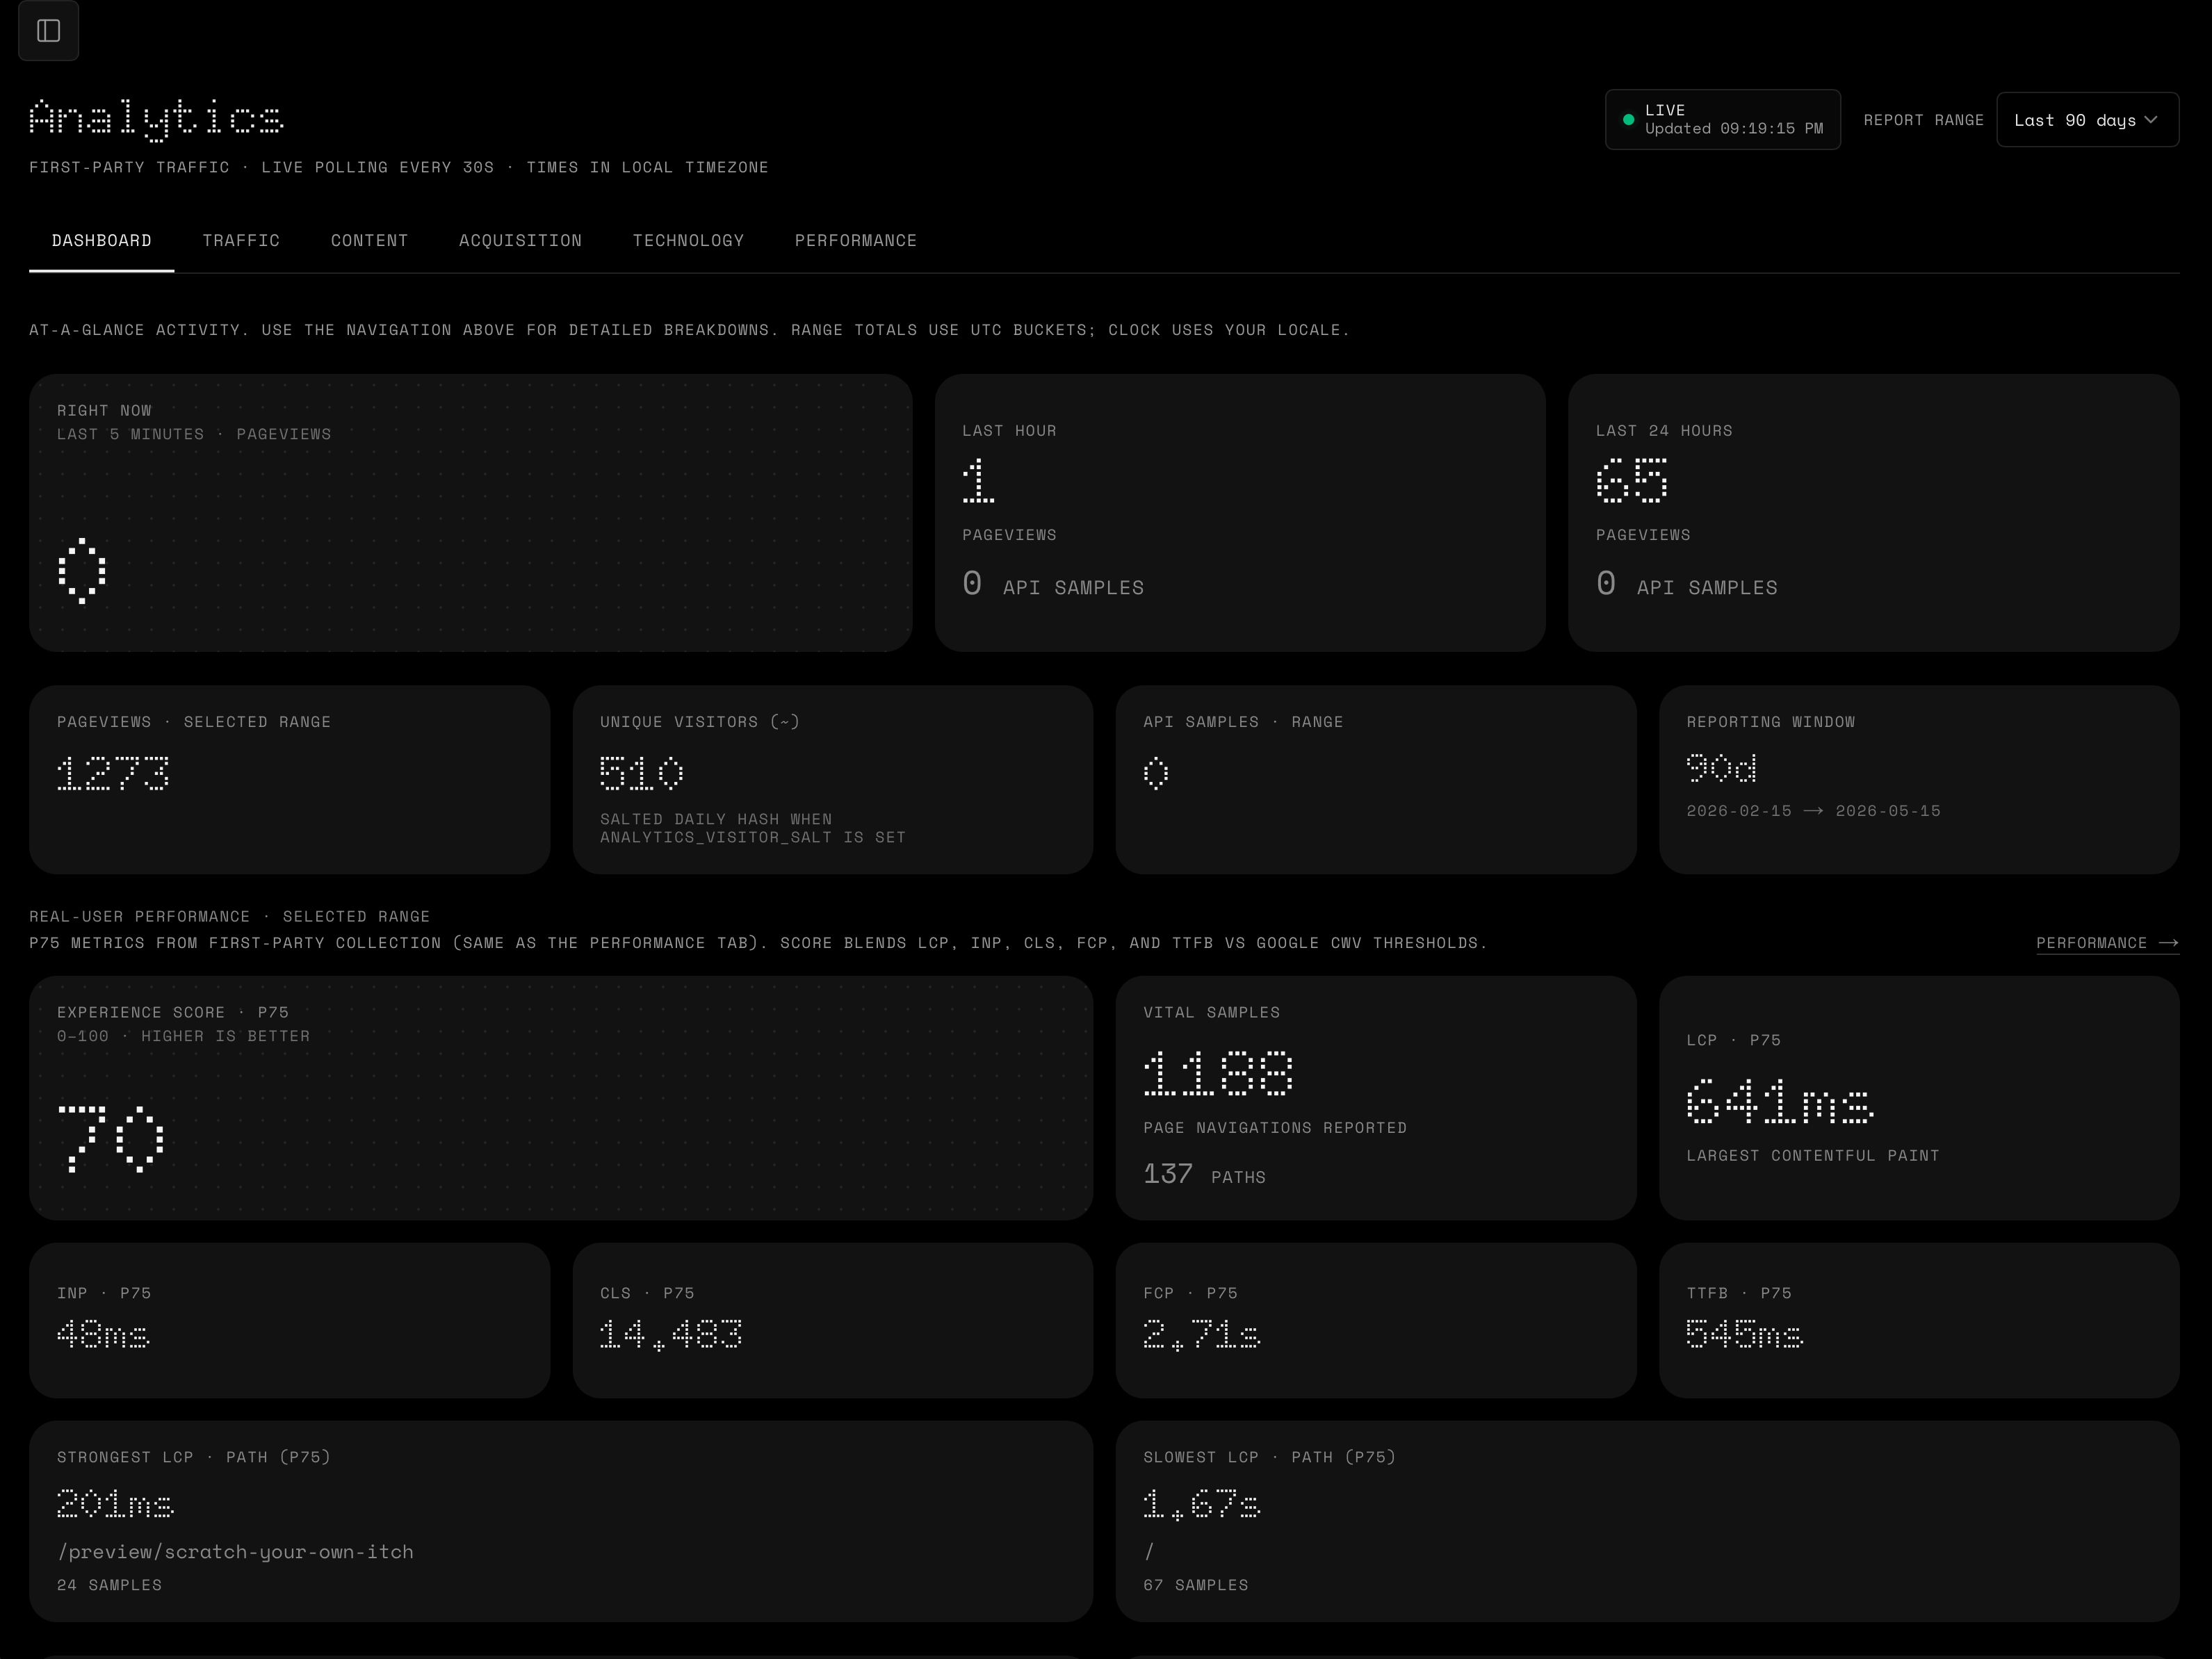Click Last Hour 0 API SAMPLES text

(1053, 585)
